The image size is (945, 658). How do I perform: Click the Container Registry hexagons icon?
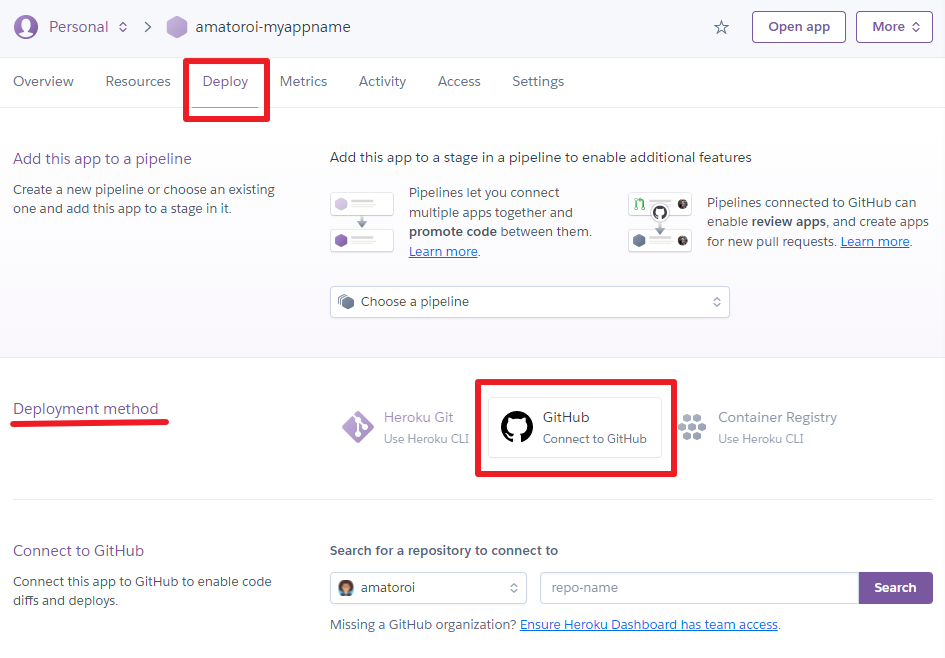click(x=692, y=427)
